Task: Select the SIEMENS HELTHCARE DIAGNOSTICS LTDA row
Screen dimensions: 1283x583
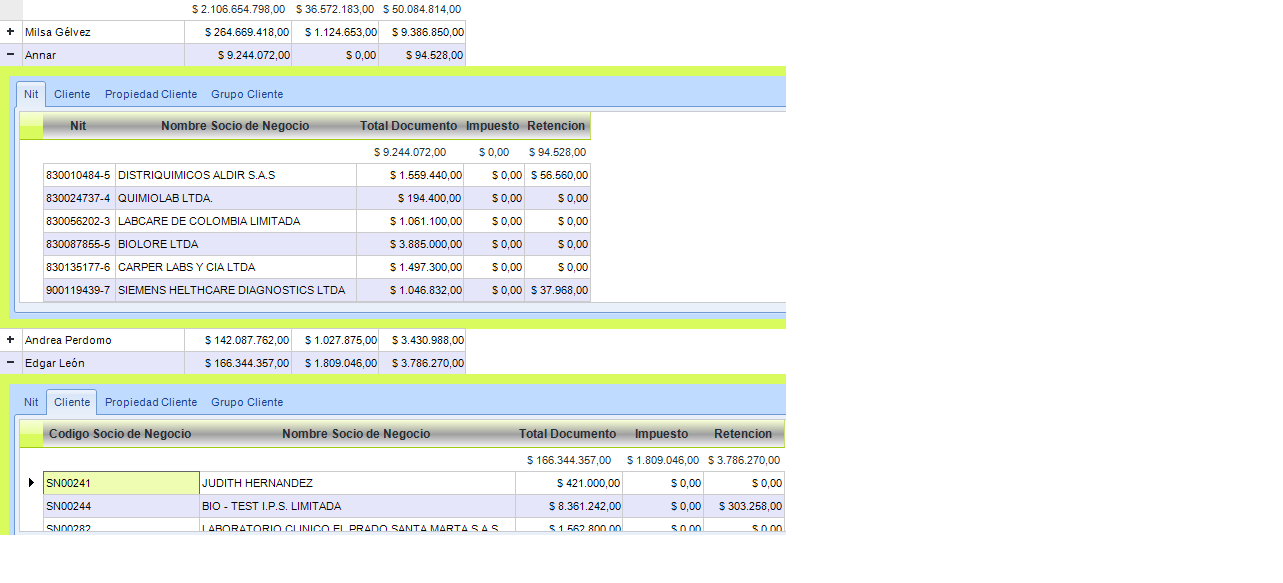Action: pos(317,290)
